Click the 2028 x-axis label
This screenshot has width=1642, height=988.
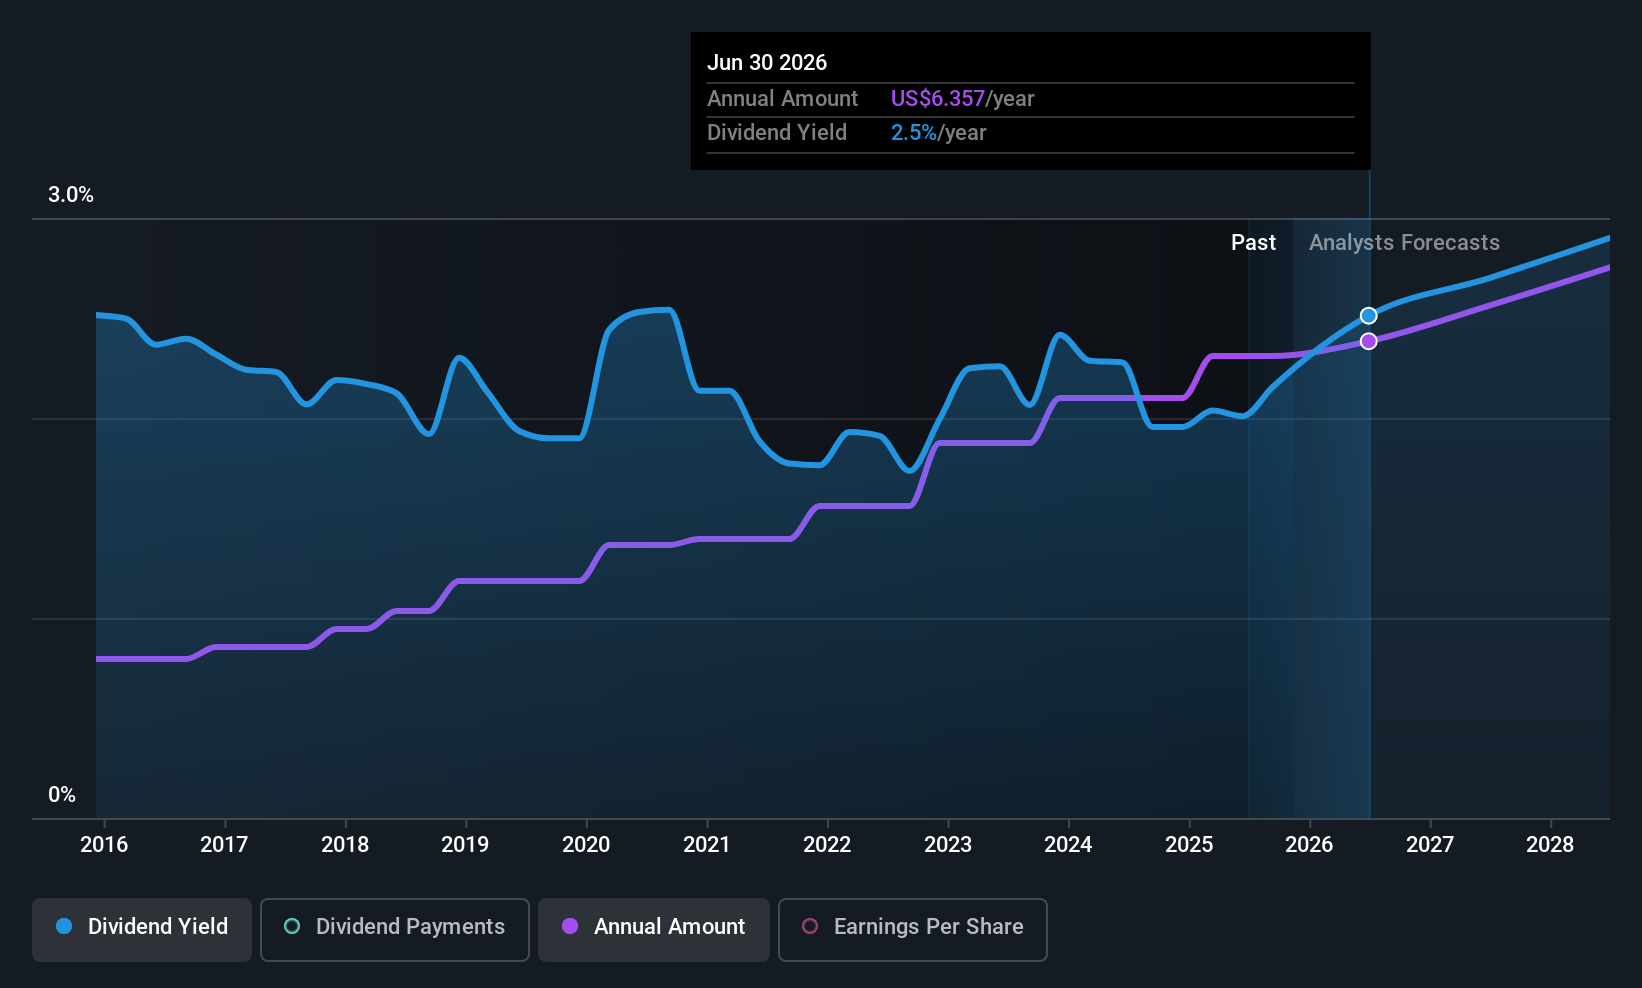click(1550, 844)
